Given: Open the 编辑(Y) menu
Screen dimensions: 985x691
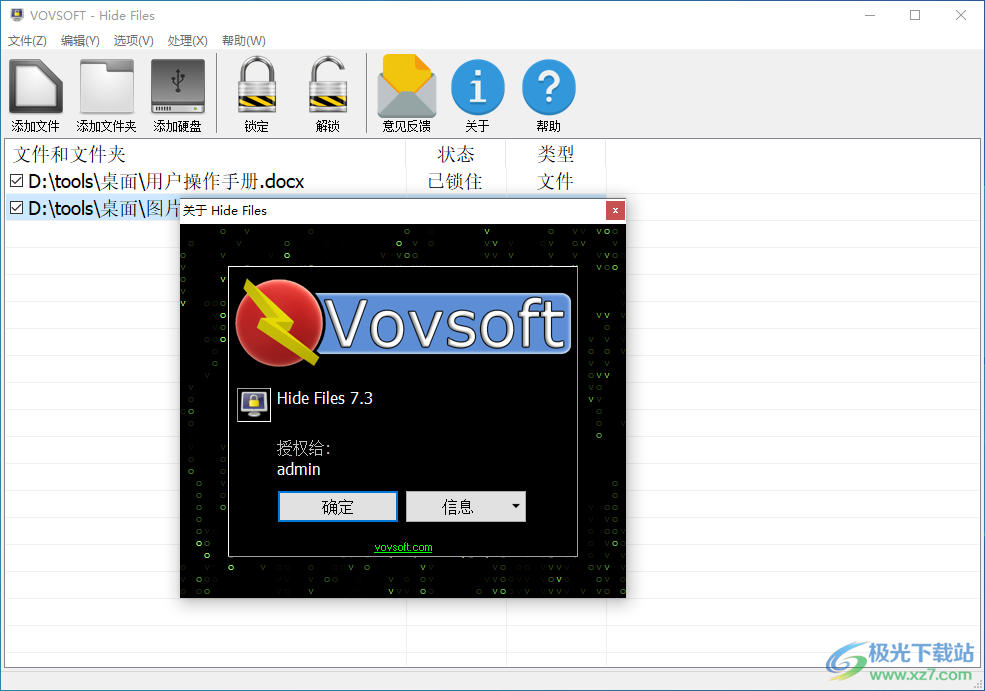Looking at the screenshot, I should (x=80, y=41).
